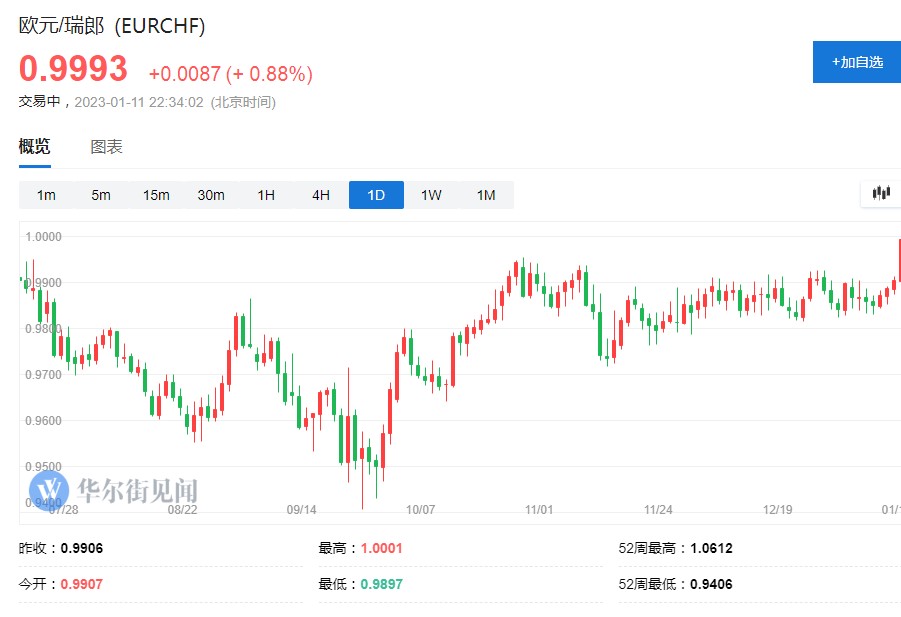Click the 52周最高 value 1.0612
This screenshot has height=617, width=901.
click(711, 548)
